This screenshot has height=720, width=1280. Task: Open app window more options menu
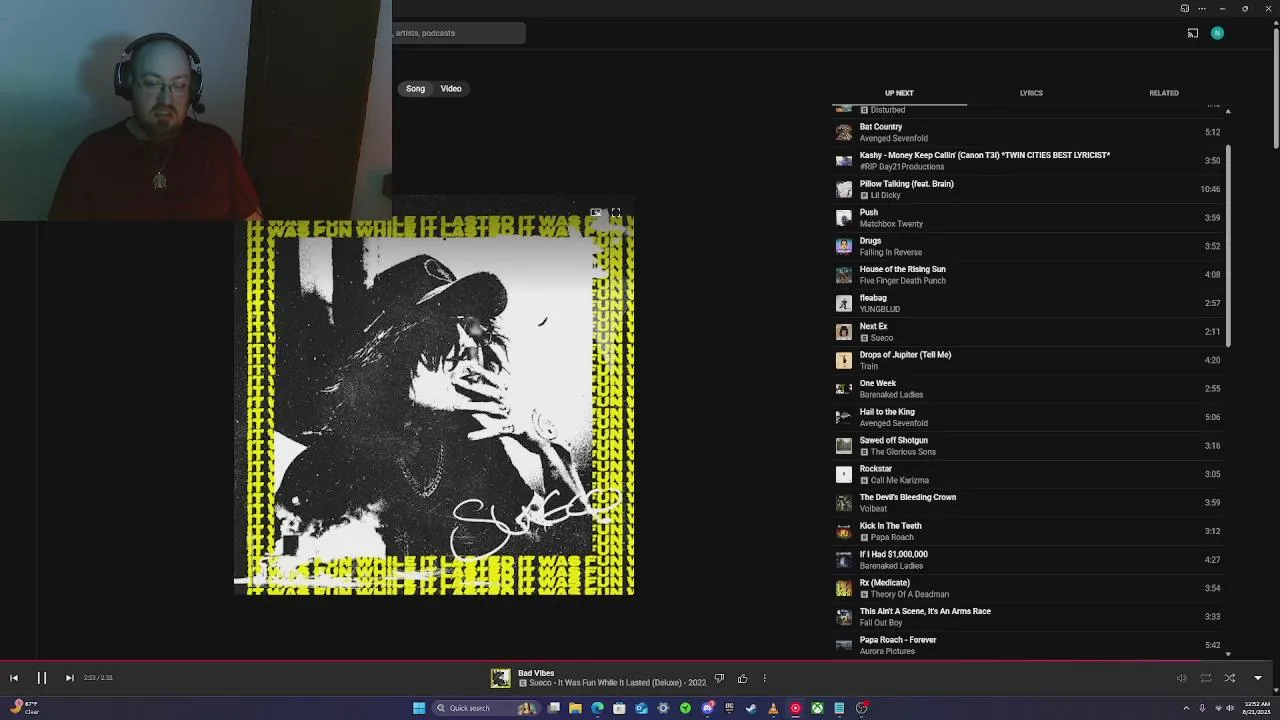[1203, 9]
